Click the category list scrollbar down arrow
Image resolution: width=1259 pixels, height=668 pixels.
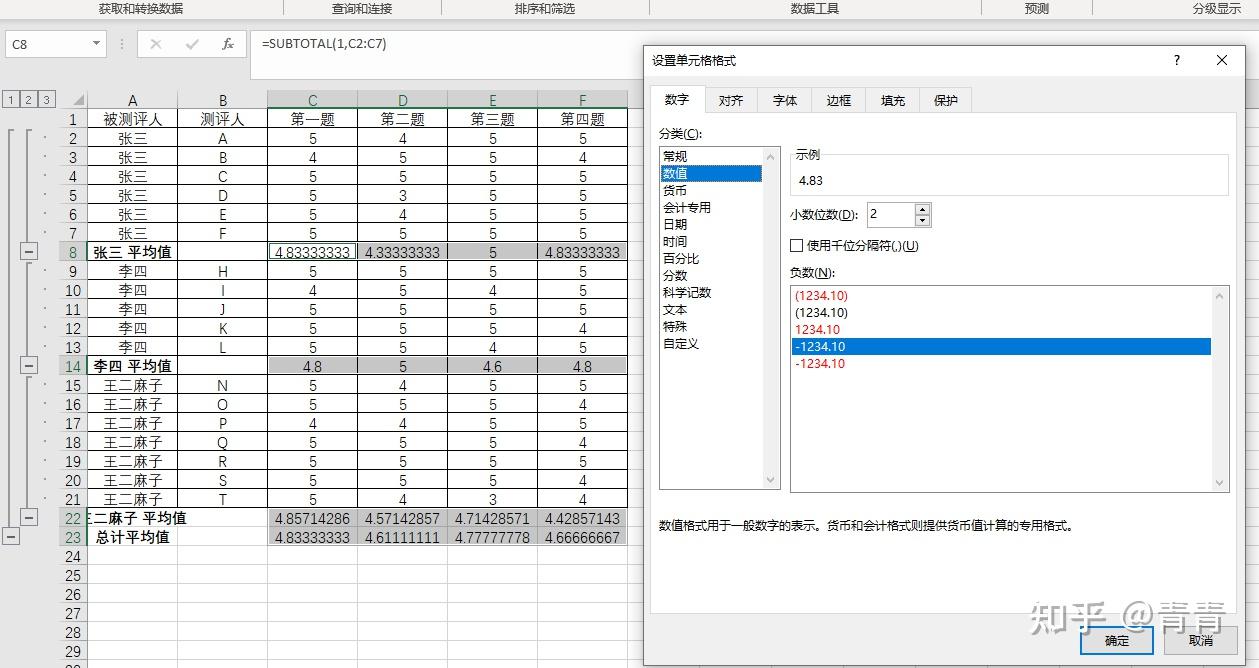[x=771, y=480]
